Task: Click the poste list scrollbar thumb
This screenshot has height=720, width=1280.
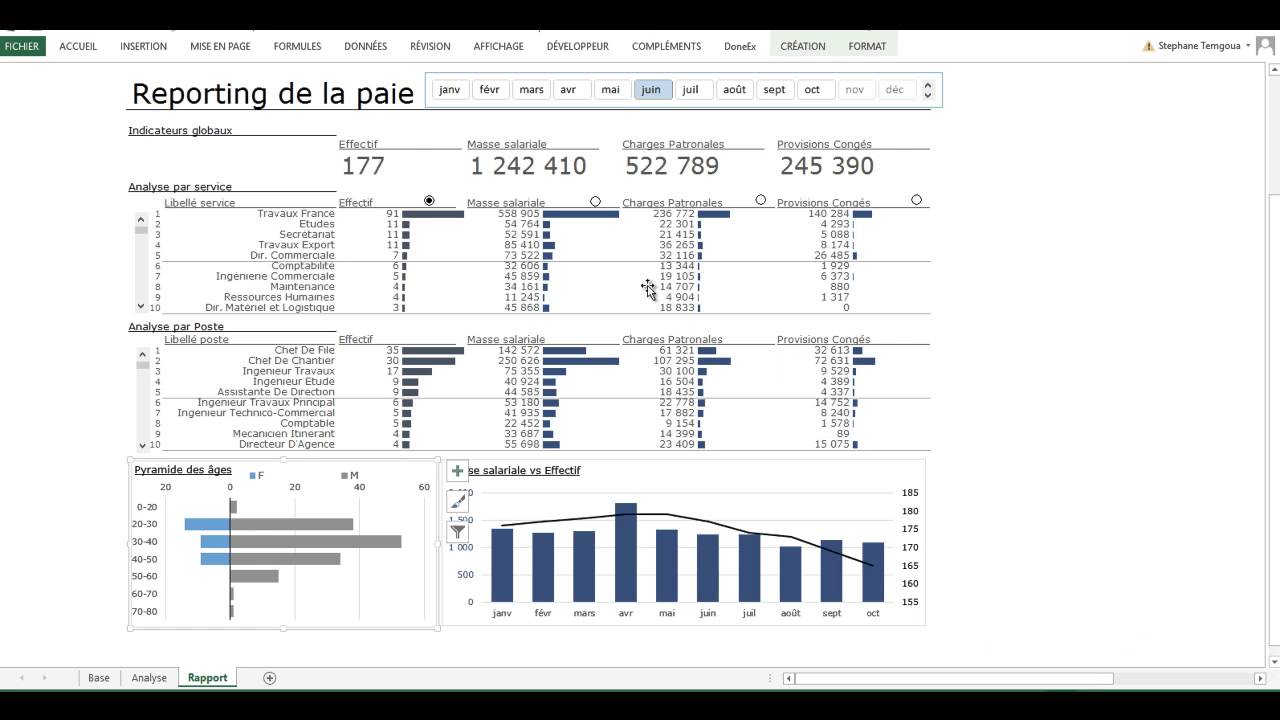Action: (x=142, y=365)
